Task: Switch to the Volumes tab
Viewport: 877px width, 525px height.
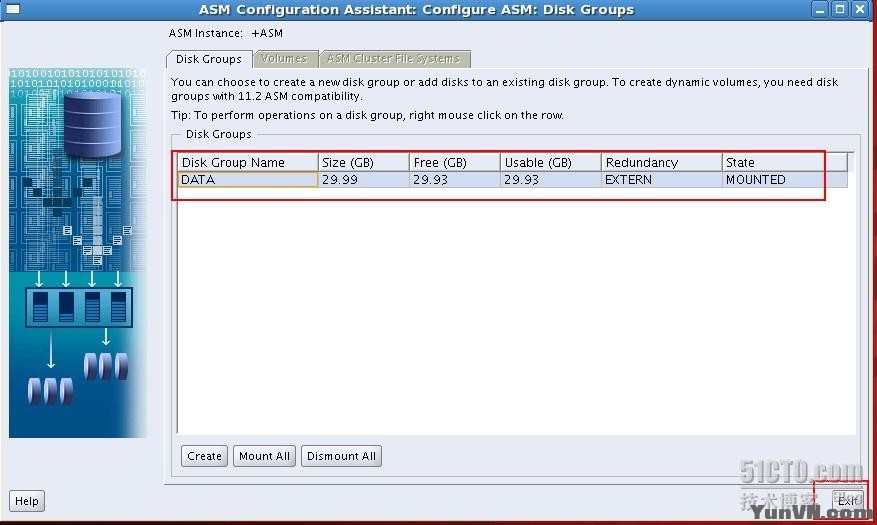Action: click(285, 59)
